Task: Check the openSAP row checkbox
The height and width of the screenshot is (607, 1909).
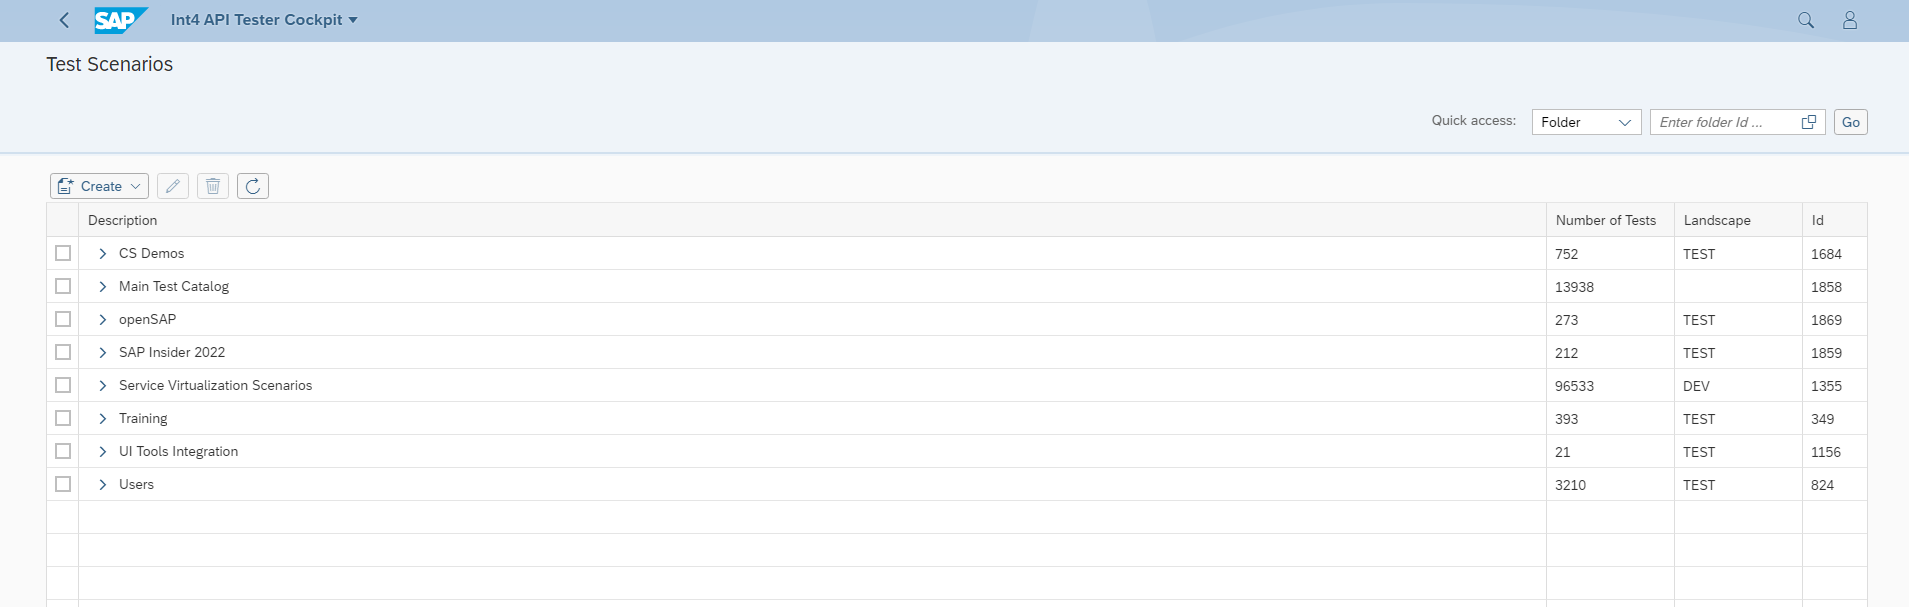Action: (63, 319)
